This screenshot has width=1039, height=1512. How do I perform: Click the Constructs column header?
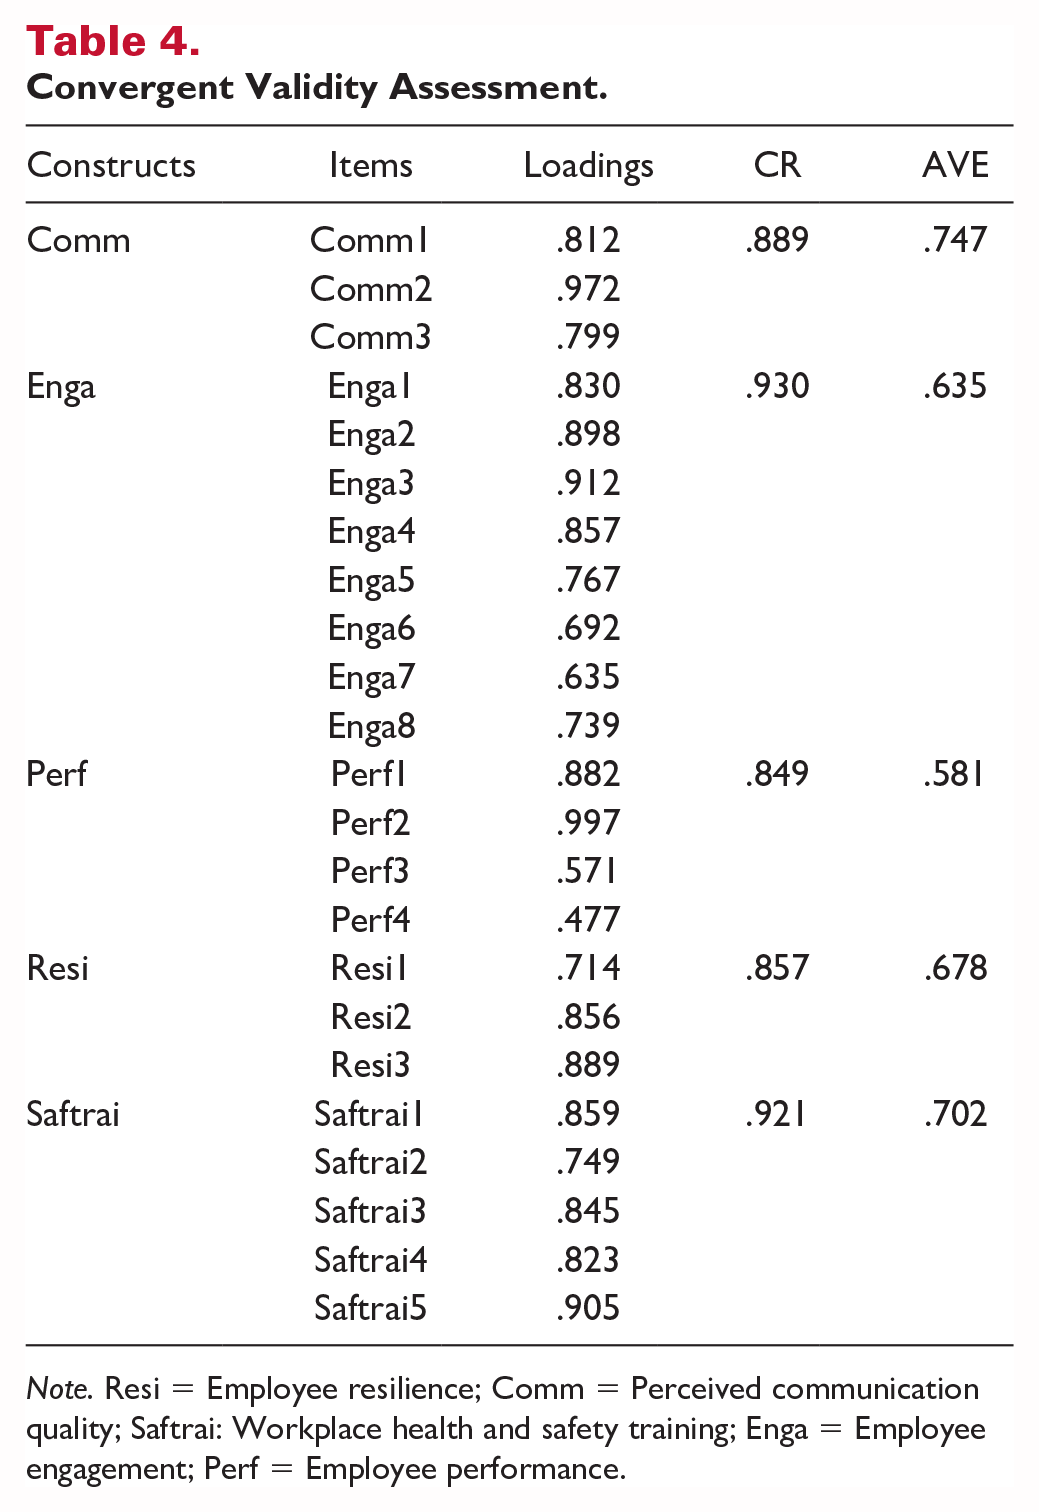point(111,165)
